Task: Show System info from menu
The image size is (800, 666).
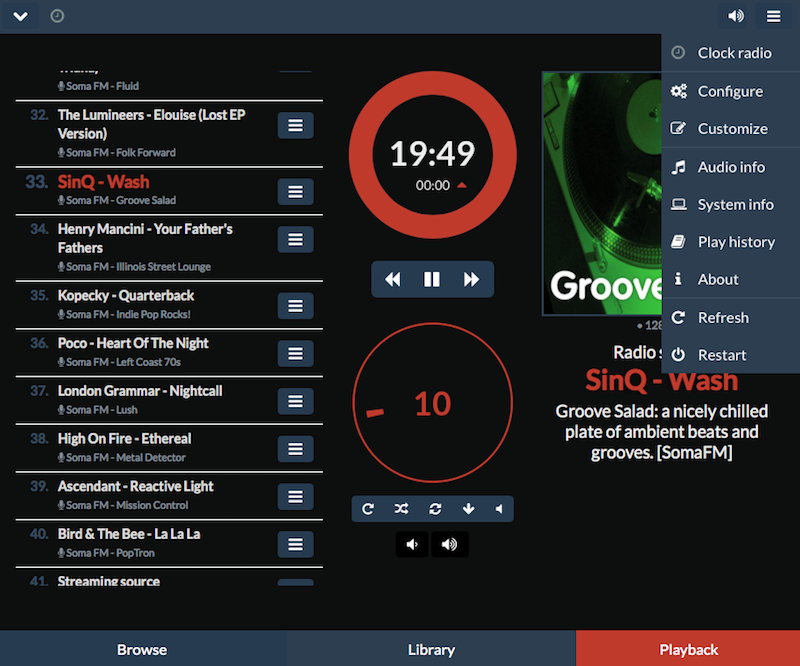Action: [x=731, y=205]
